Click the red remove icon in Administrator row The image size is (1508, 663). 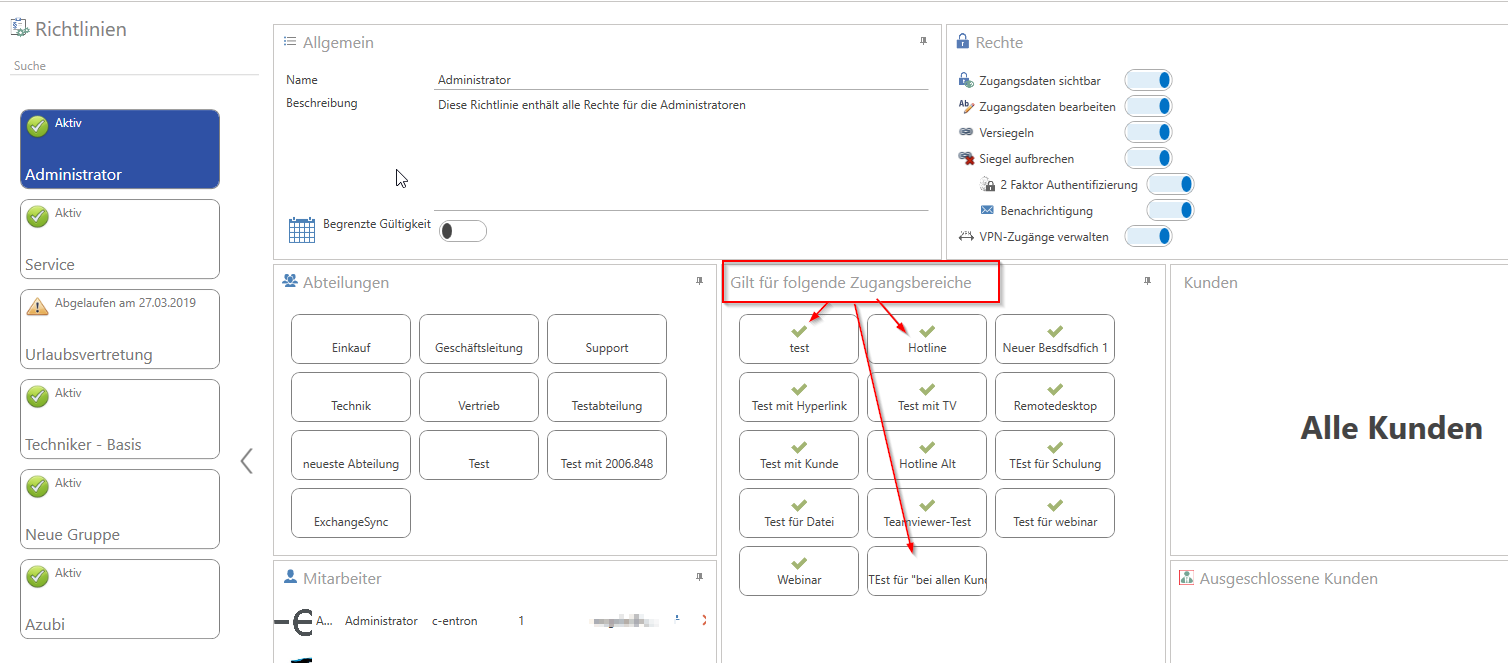pos(704,621)
